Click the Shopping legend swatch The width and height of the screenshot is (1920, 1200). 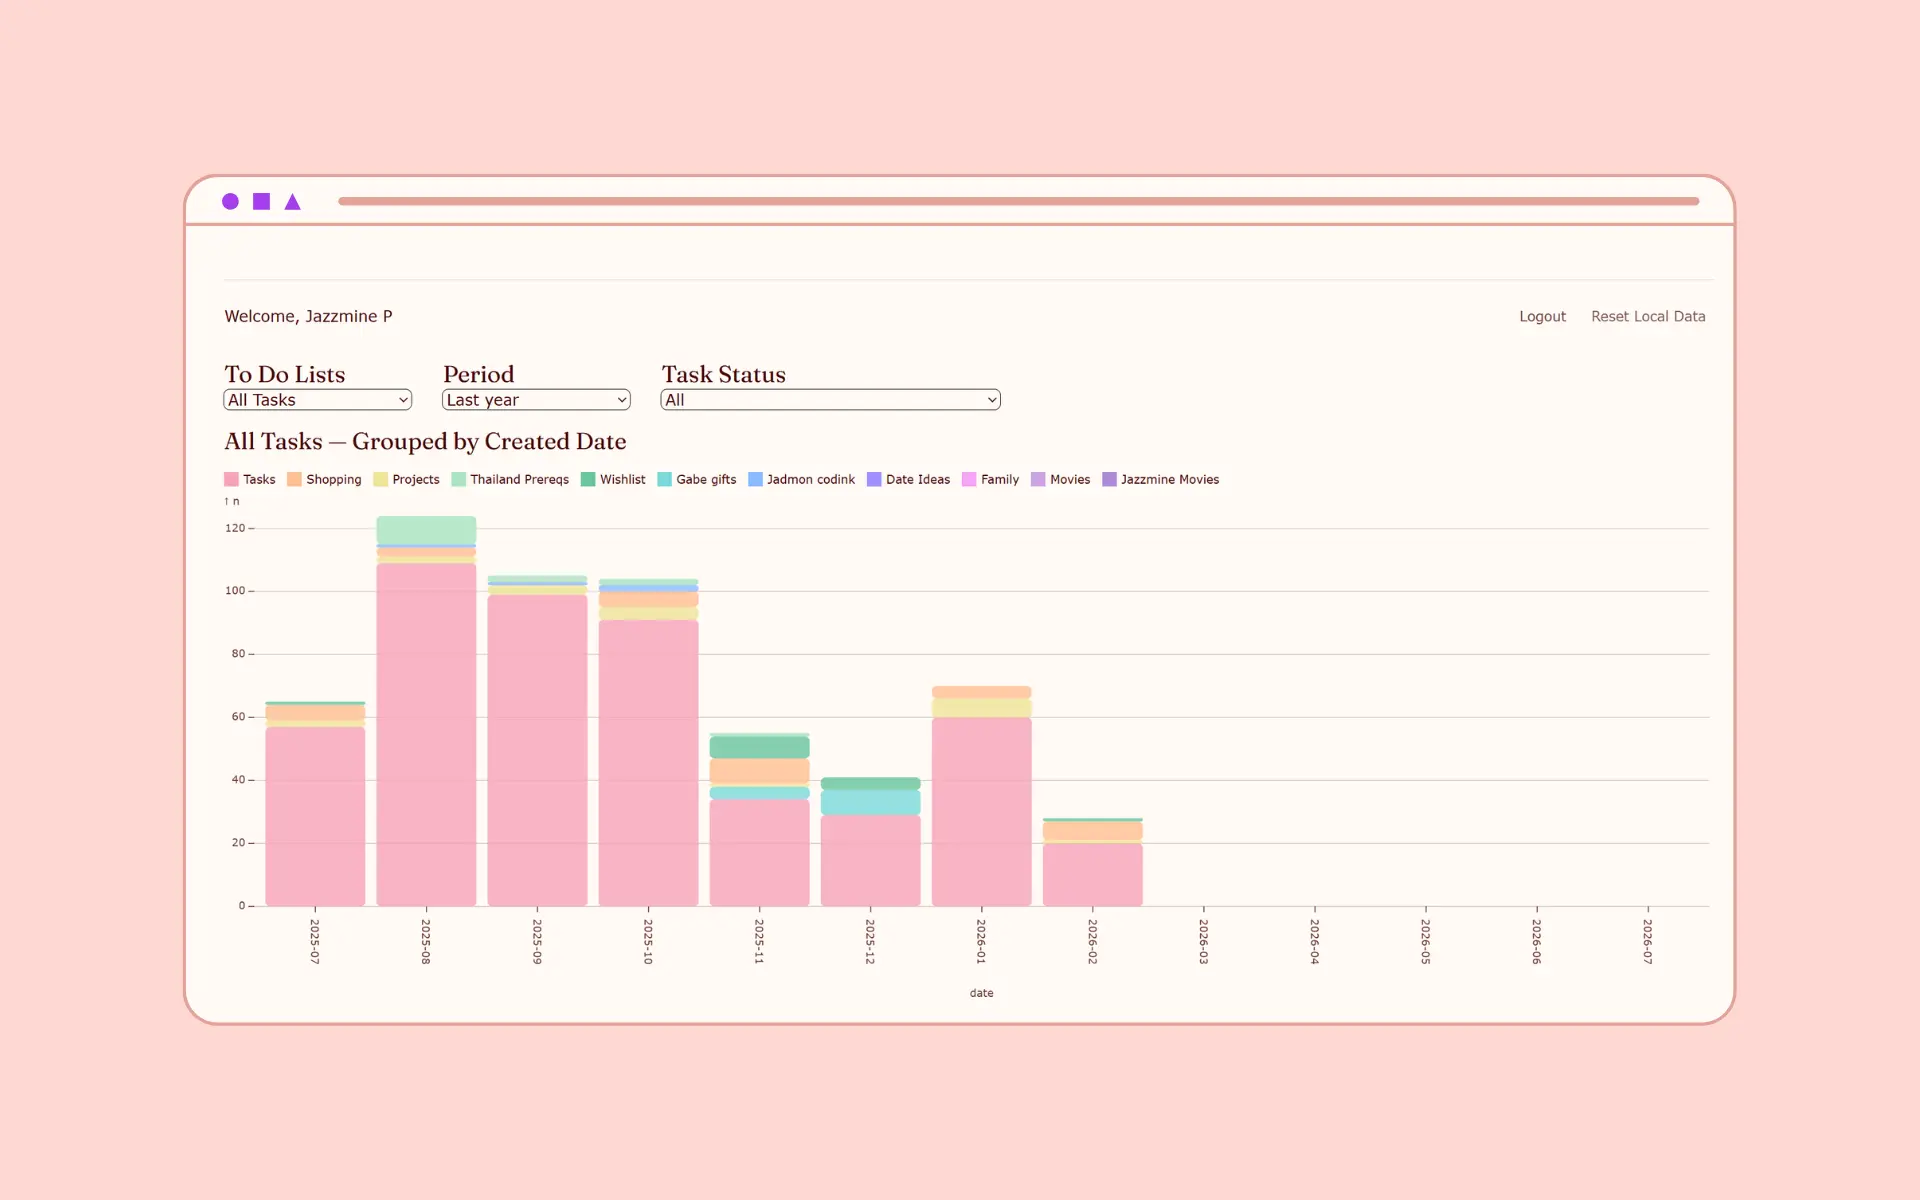(294, 479)
